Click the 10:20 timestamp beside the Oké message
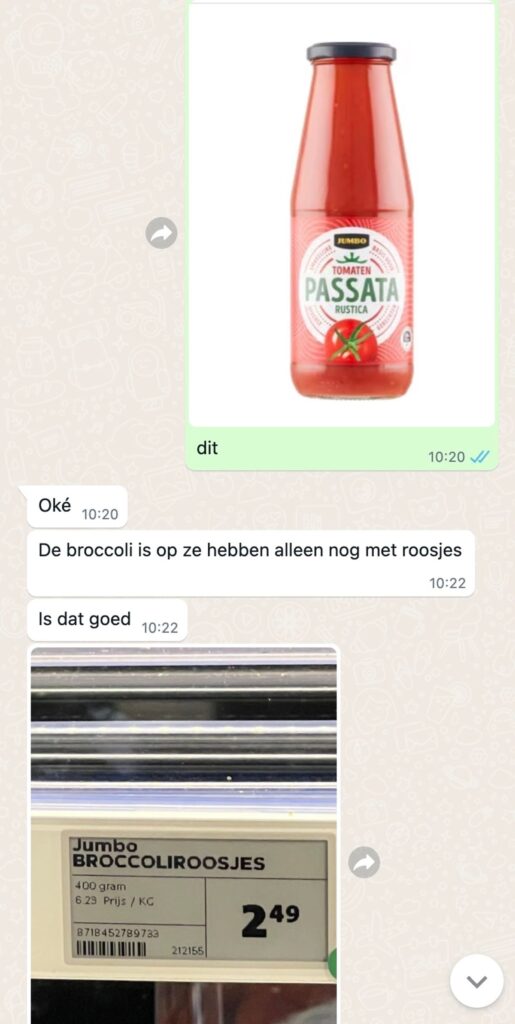This screenshot has width=515, height=1024. [x=100, y=515]
